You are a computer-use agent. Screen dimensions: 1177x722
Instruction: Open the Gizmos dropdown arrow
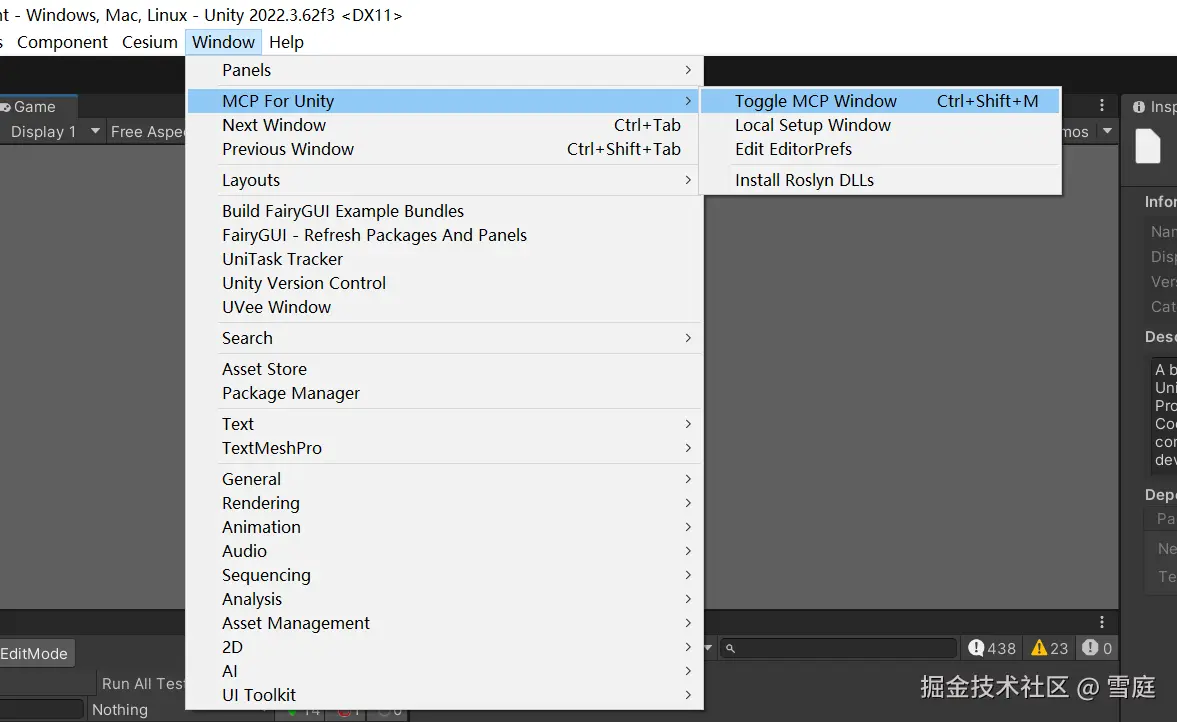pyautogui.click(x=1107, y=131)
